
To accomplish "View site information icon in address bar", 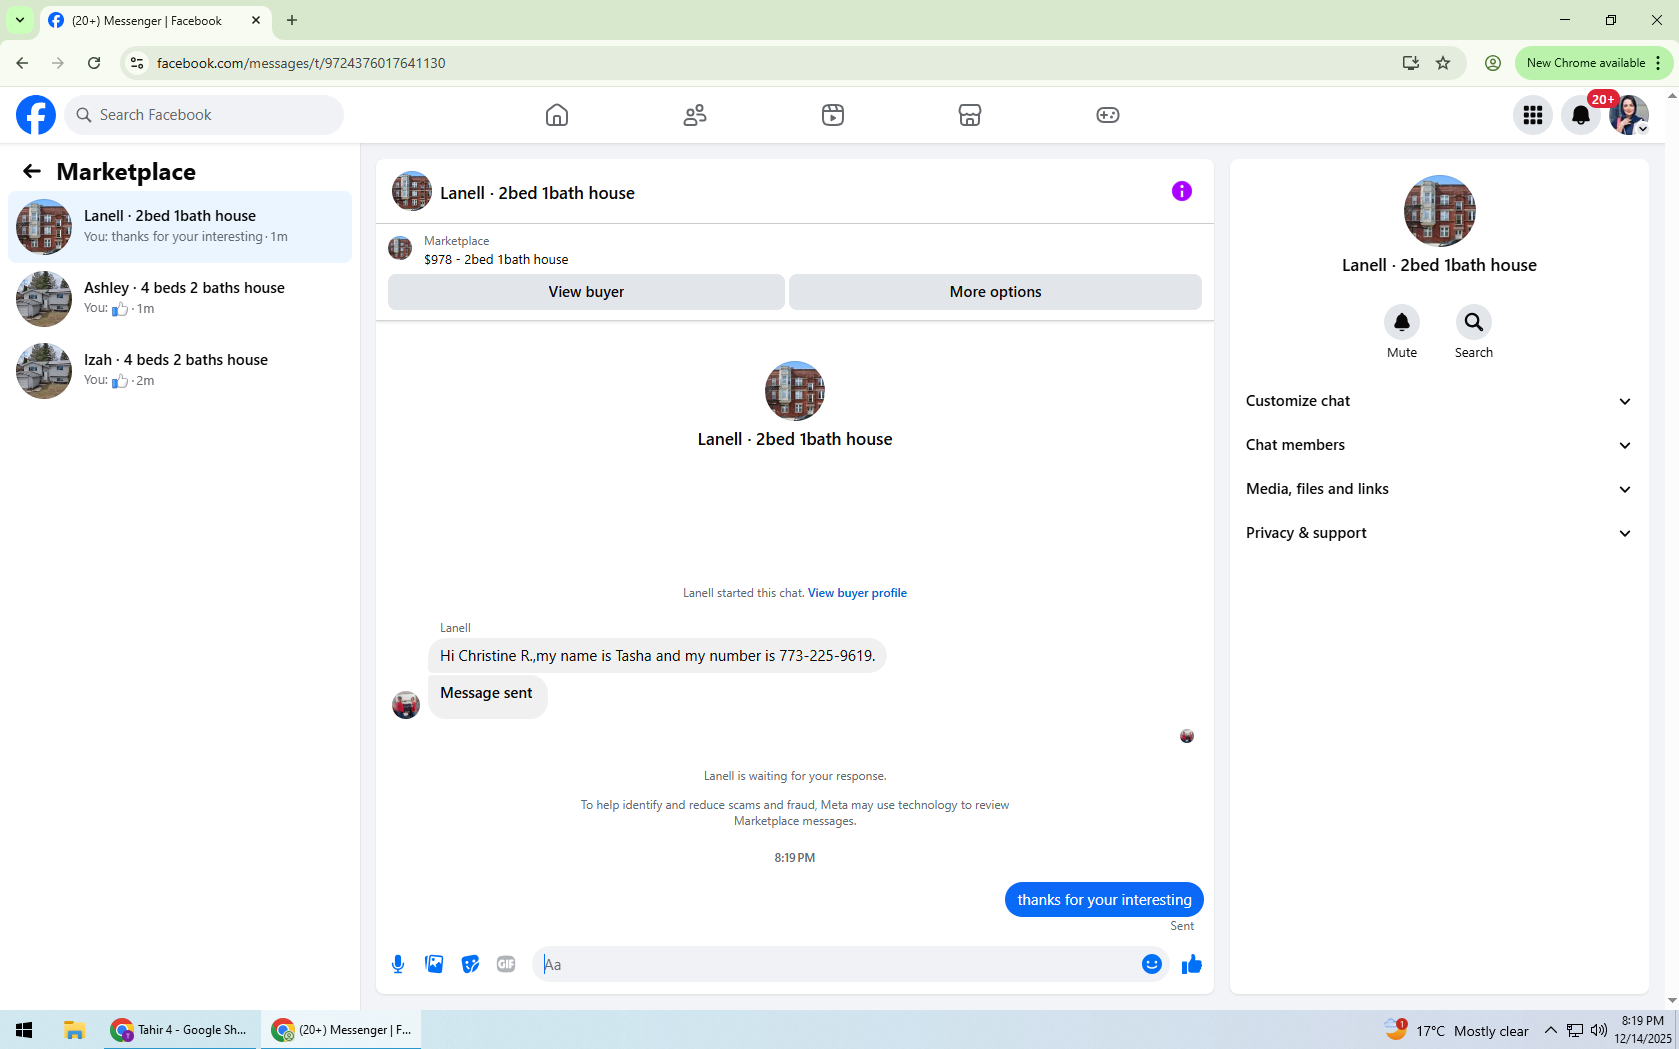I will tap(137, 63).
